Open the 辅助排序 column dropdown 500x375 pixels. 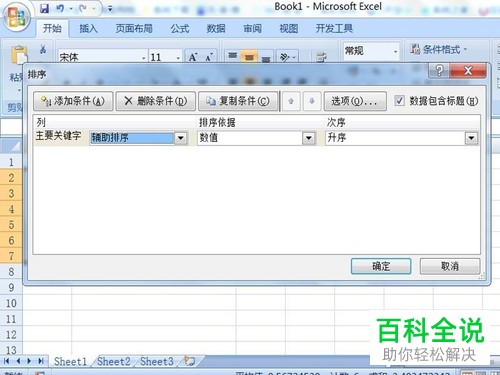pyautogui.click(x=181, y=138)
